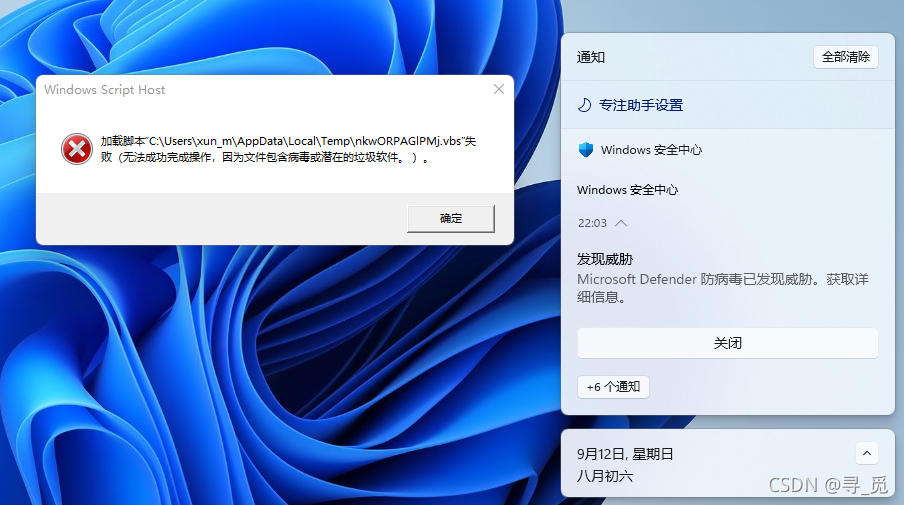Image resolution: width=904 pixels, height=505 pixels.
Task: Click the Windows Script Host title text
Action: point(104,90)
